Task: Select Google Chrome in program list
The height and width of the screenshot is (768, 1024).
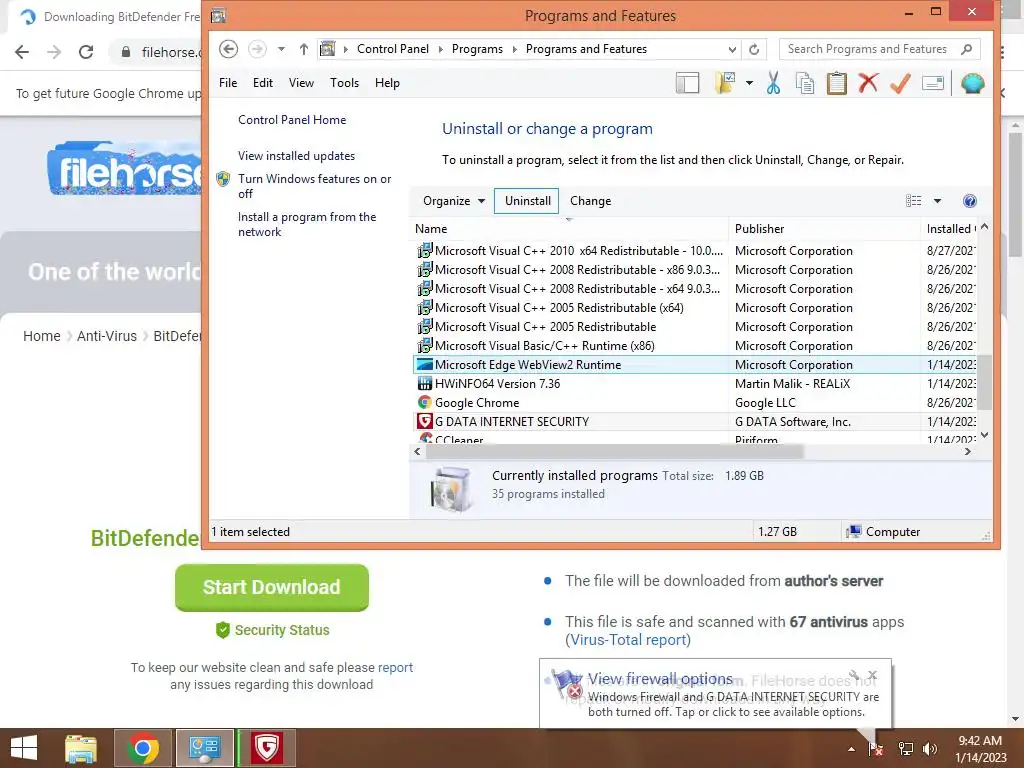Action: pos(695,402)
